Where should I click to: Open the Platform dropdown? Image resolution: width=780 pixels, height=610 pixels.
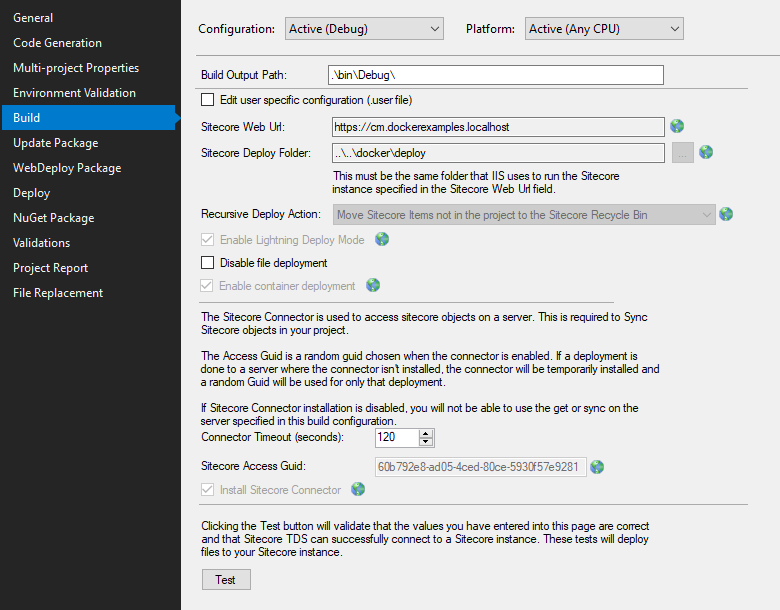coord(604,29)
